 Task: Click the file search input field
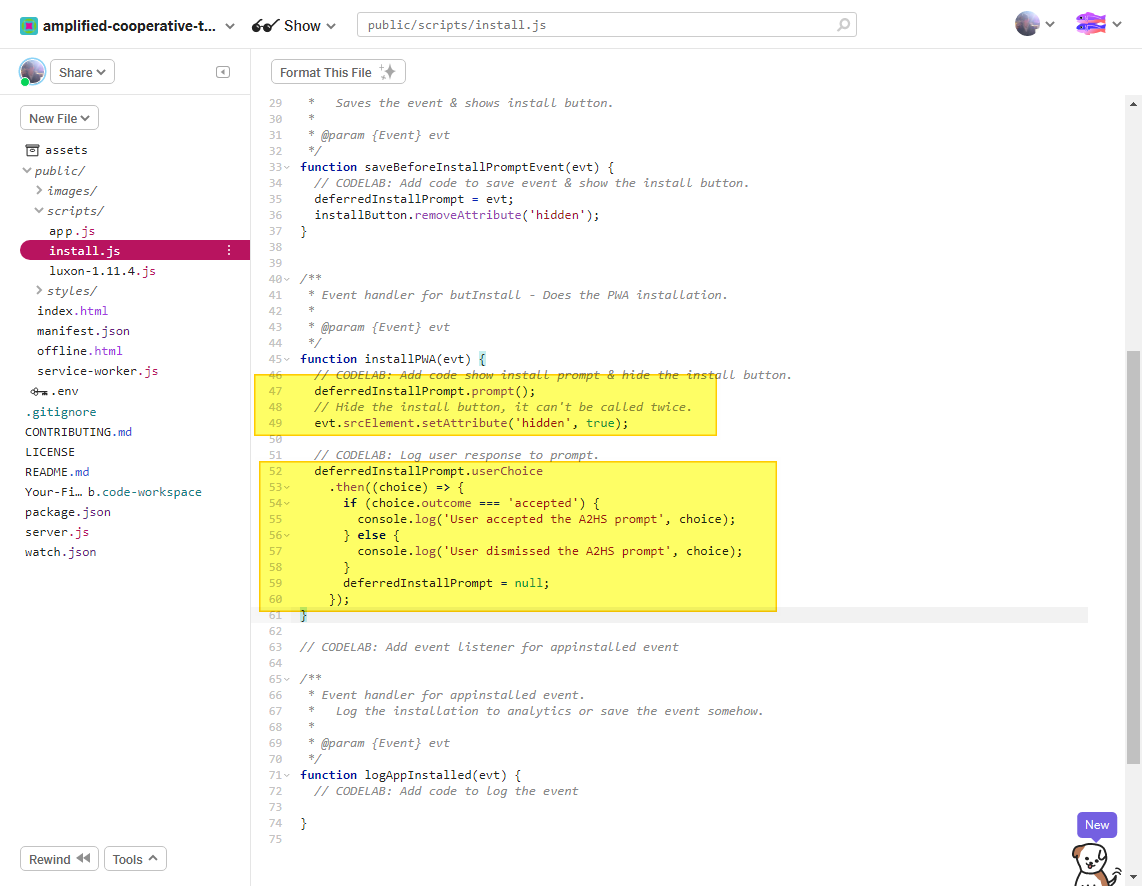(x=606, y=25)
